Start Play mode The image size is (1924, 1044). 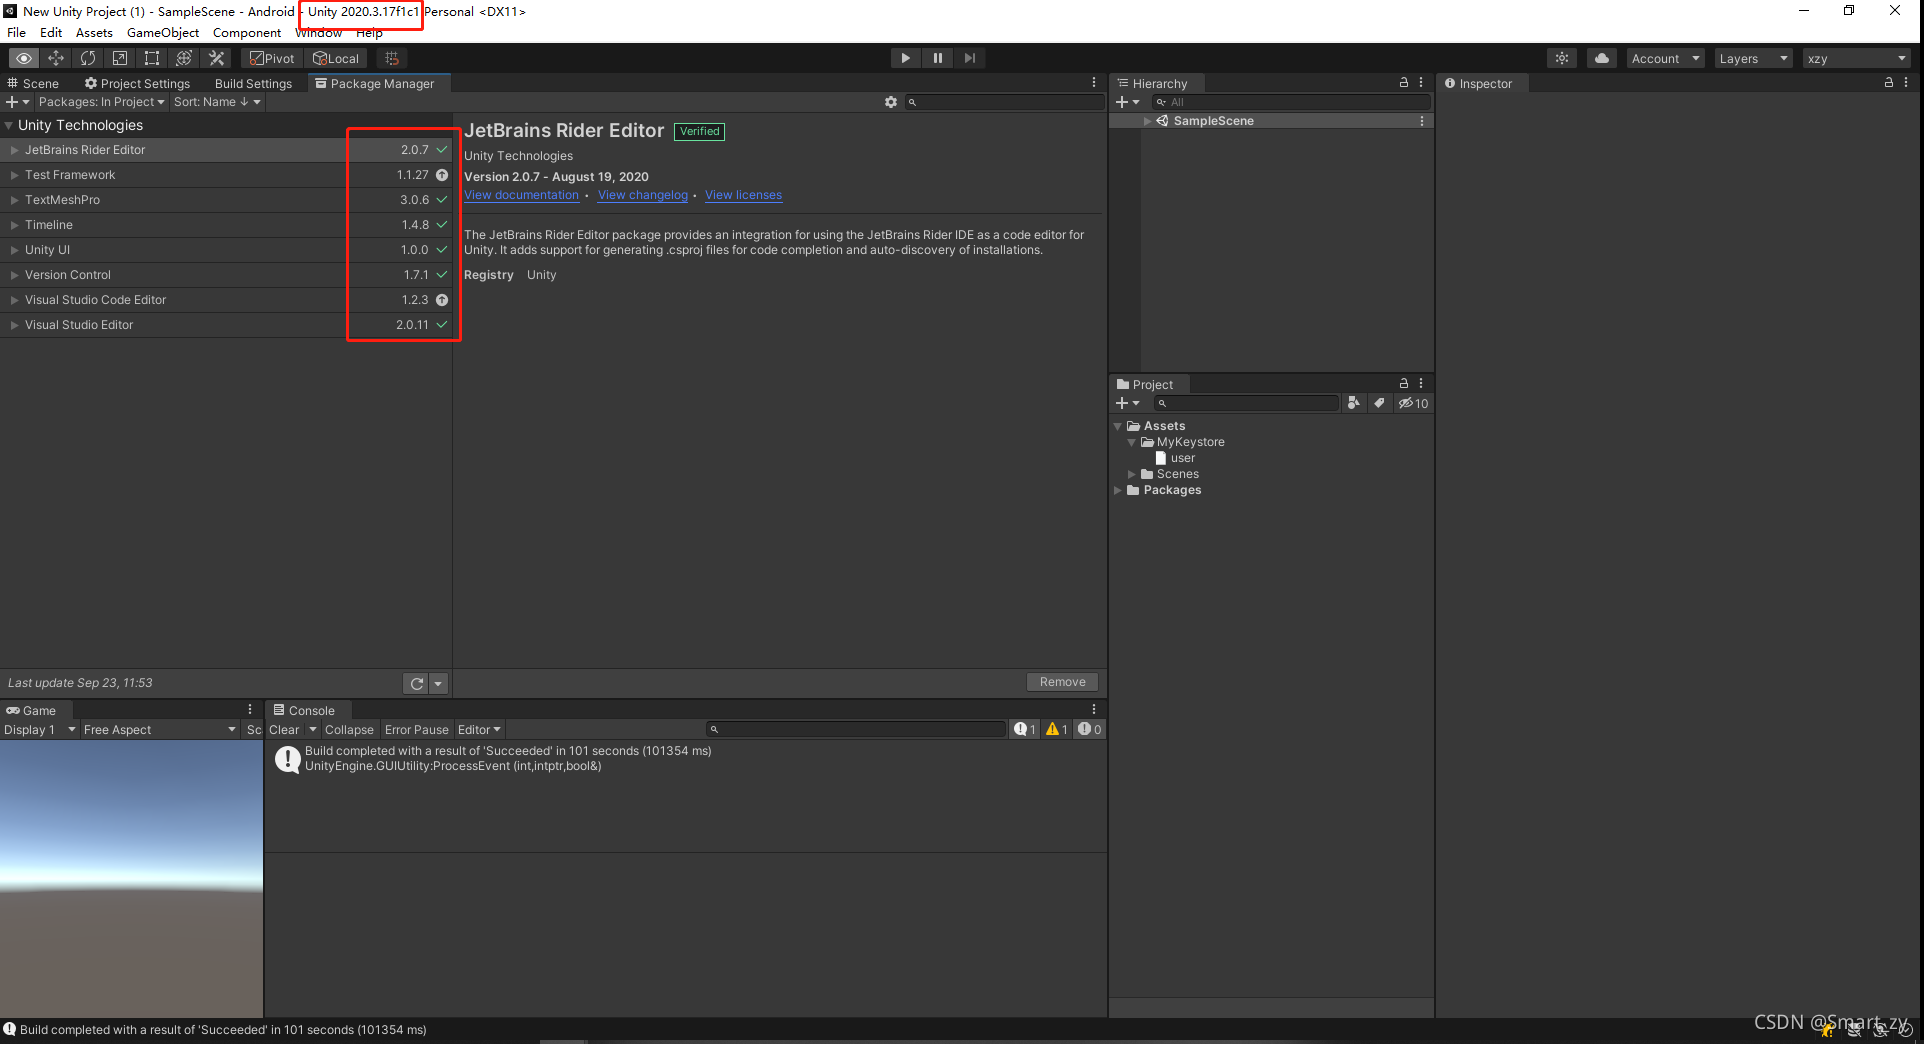(905, 58)
